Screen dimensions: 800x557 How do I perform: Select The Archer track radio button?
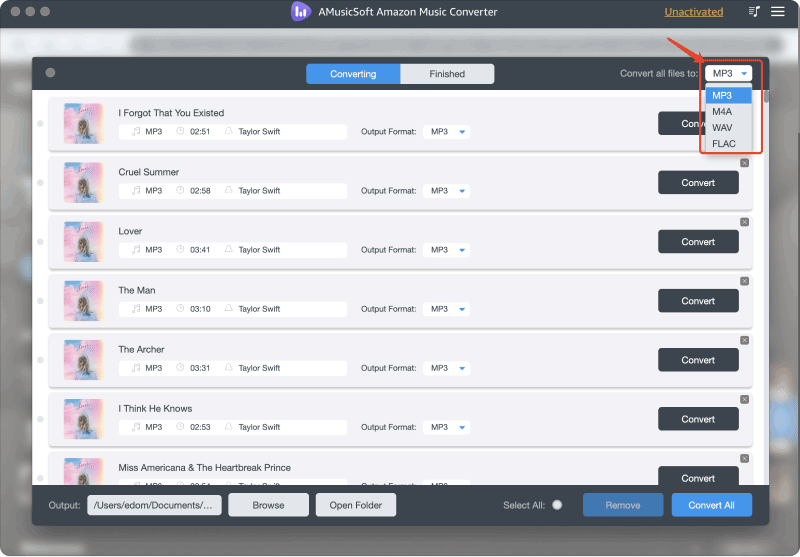point(40,360)
